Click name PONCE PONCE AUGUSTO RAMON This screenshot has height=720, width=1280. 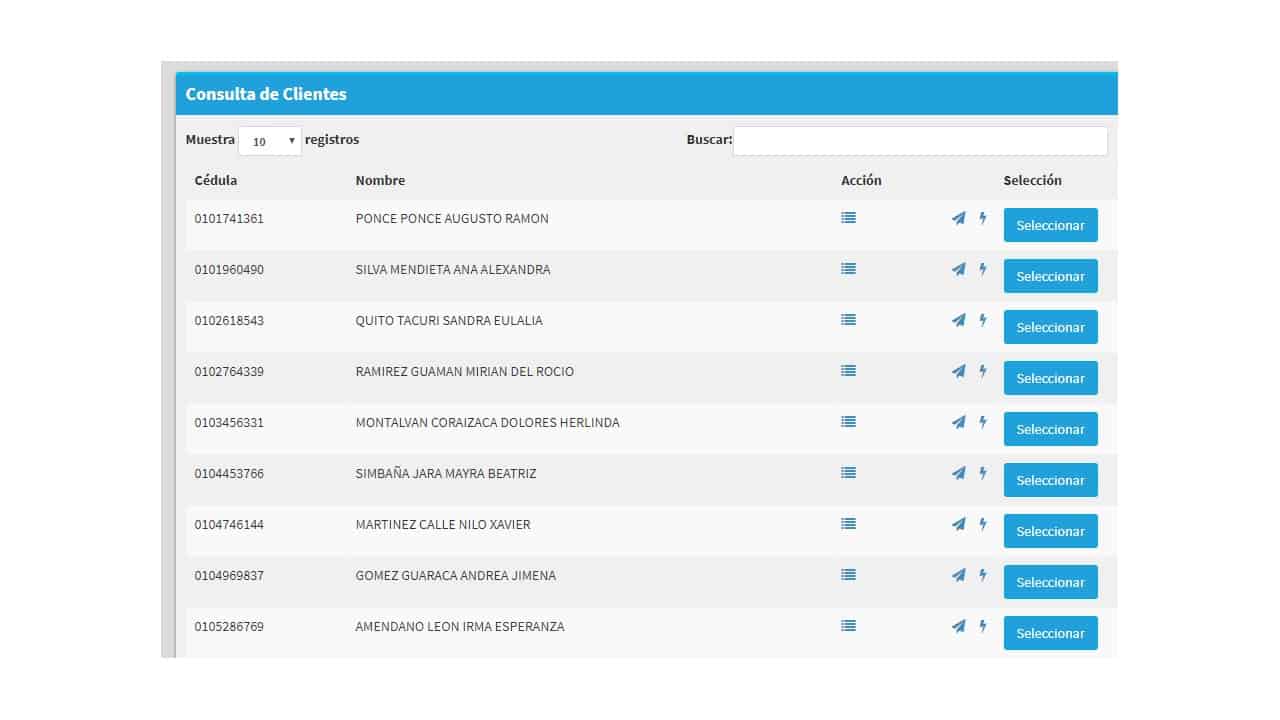[452, 218]
